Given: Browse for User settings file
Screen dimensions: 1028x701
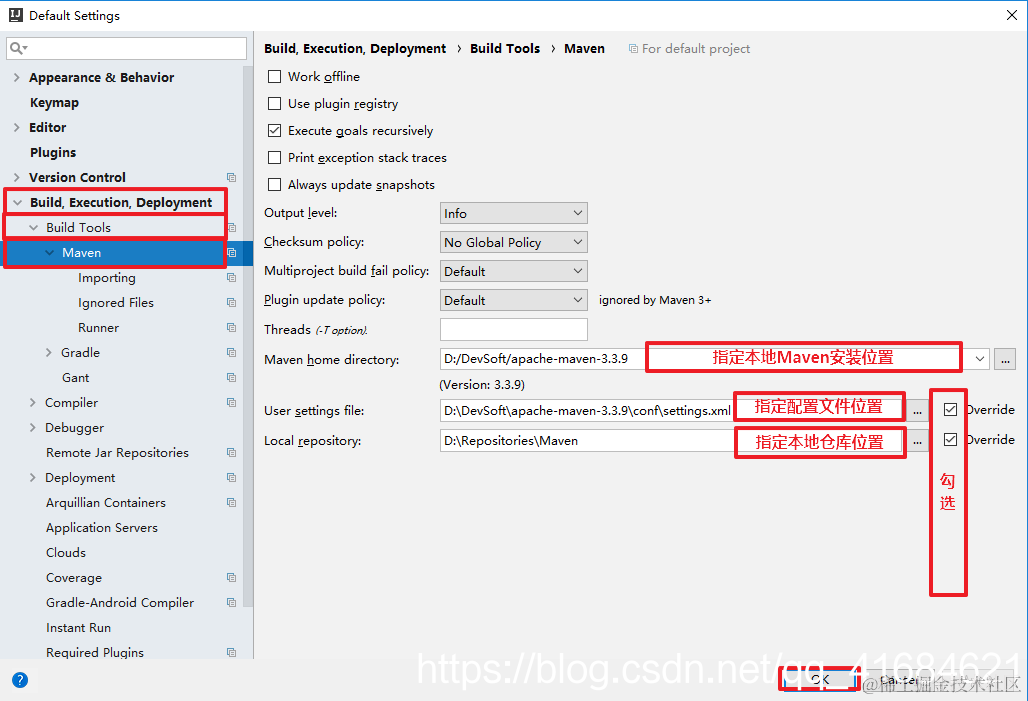Looking at the screenshot, I should pyautogui.click(x=918, y=411).
